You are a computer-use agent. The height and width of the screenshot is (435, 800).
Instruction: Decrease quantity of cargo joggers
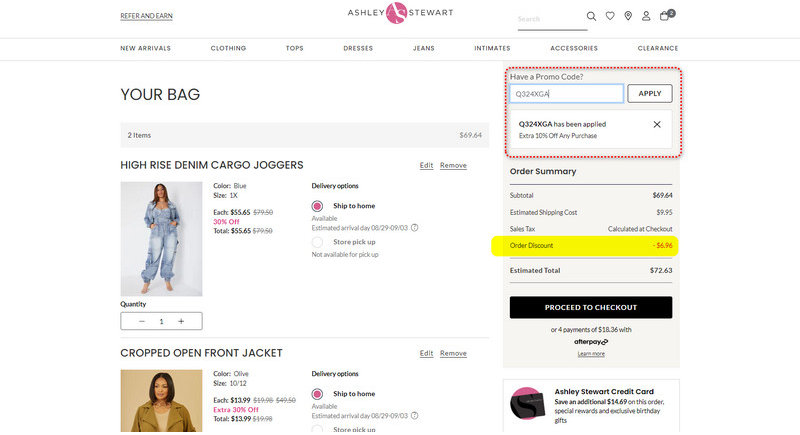pyautogui.click(x=141, y=321)
